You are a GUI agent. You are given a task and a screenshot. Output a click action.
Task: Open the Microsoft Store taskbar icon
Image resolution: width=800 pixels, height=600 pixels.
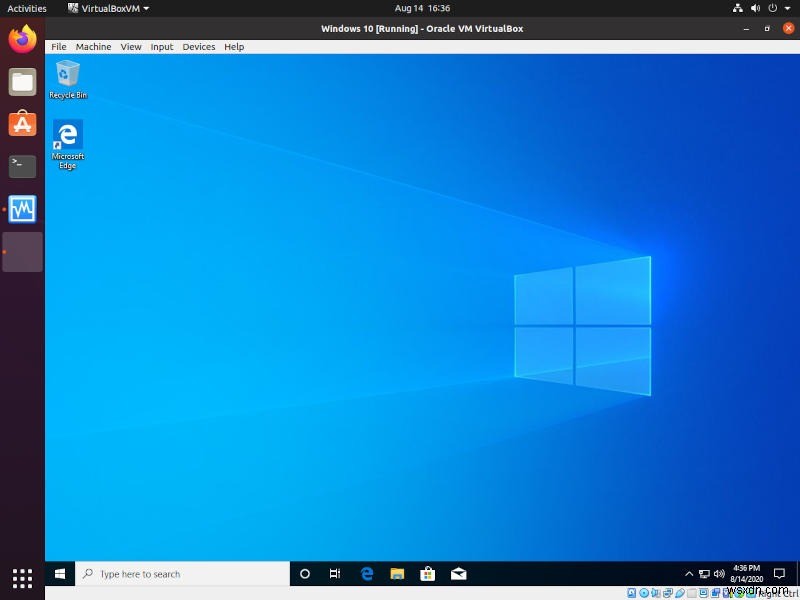(428, 573)
